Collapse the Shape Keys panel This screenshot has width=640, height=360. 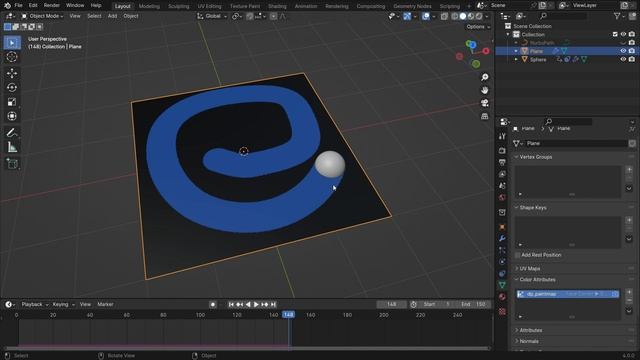(533, 208)
